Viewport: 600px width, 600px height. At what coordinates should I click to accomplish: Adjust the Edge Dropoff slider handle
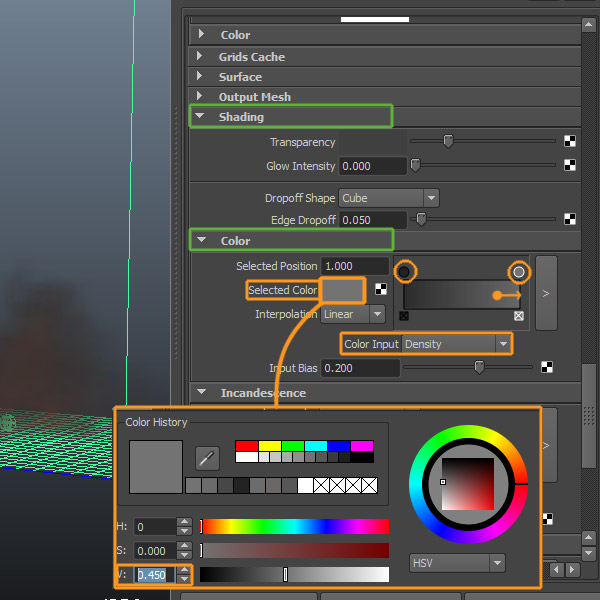421,219
